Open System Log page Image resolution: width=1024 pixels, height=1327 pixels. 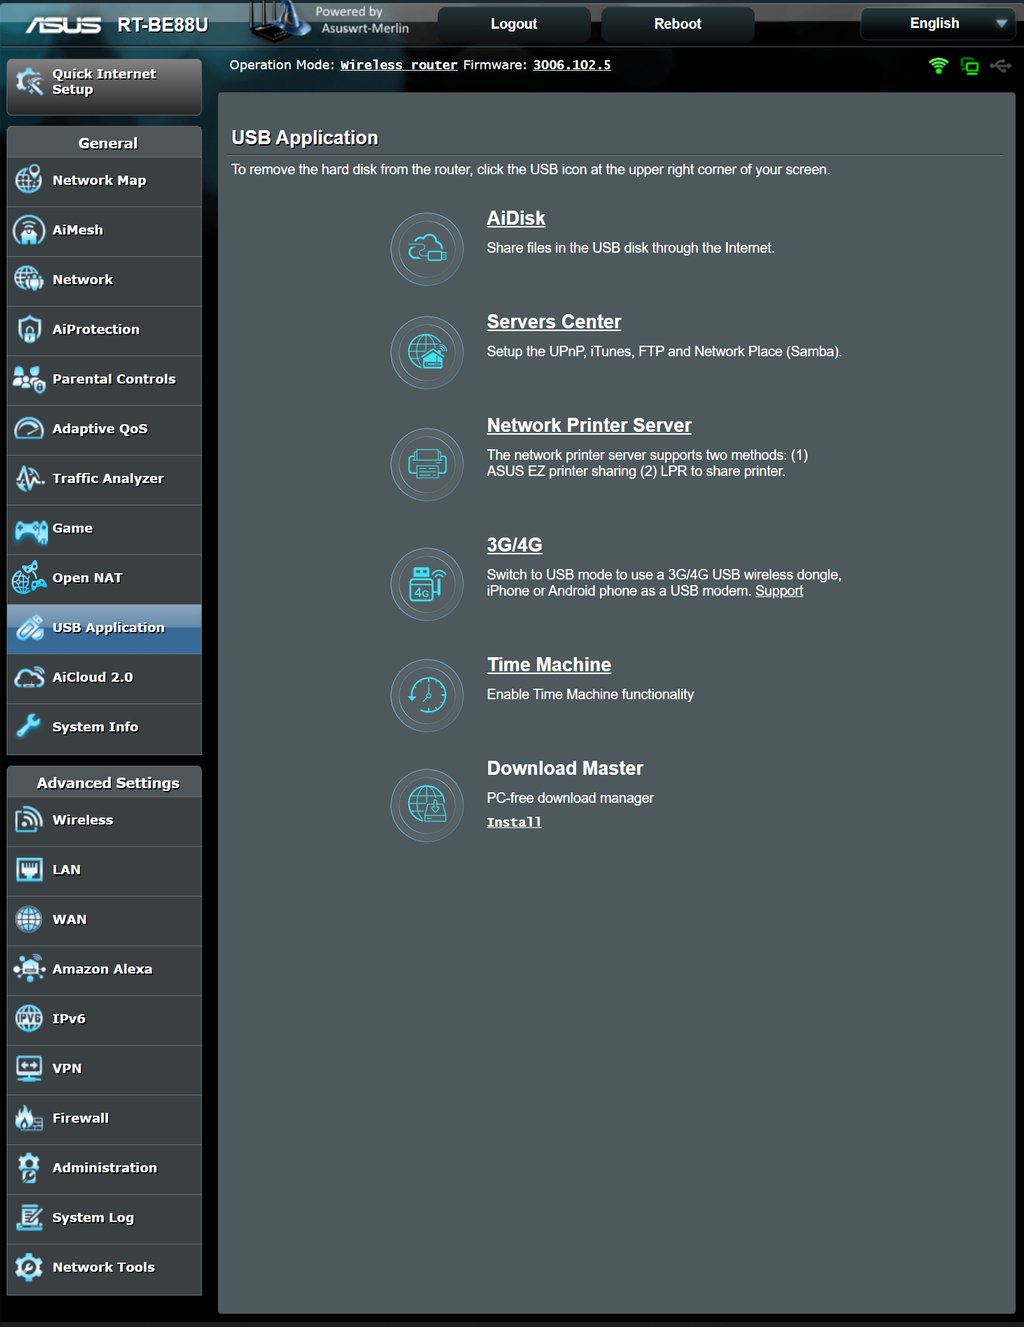point(104,1218)
